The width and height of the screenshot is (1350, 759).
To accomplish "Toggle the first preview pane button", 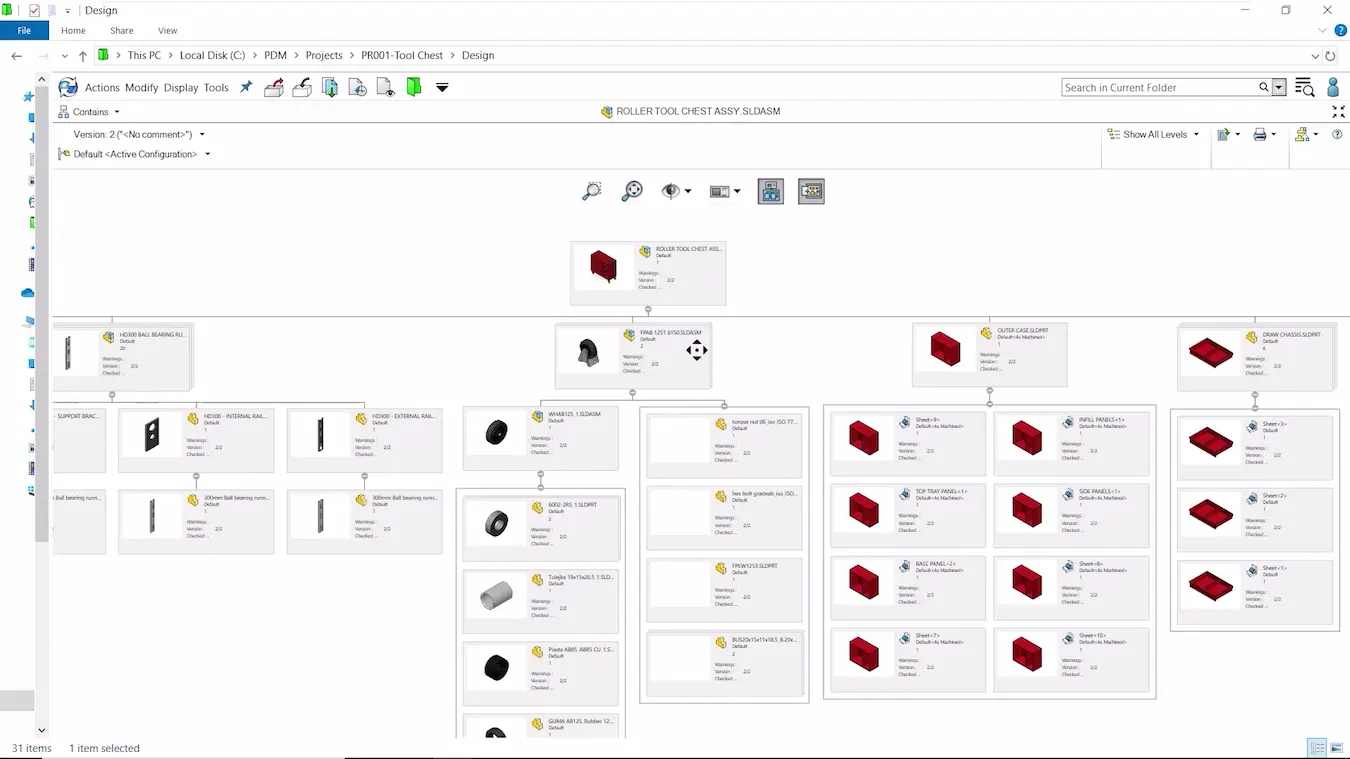I will coord(770,190).
